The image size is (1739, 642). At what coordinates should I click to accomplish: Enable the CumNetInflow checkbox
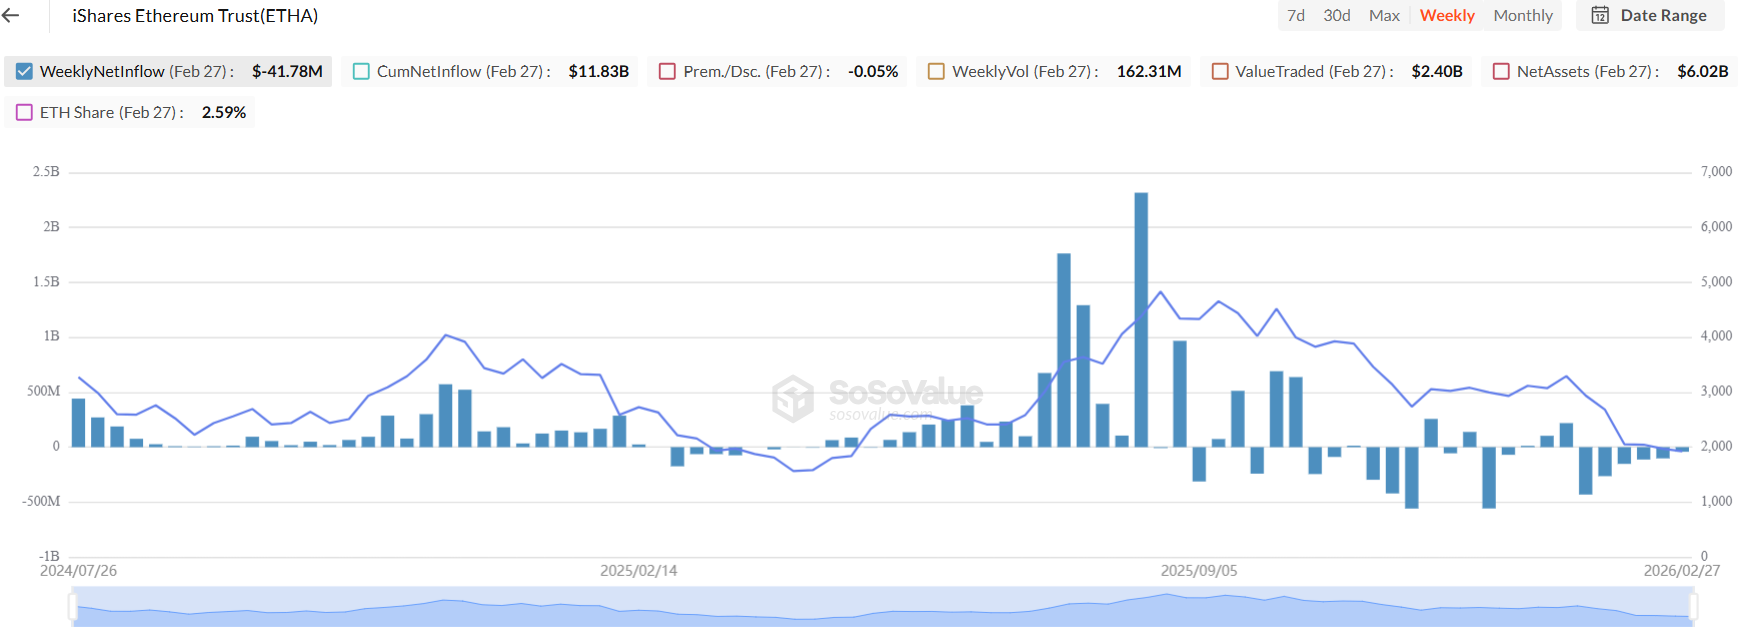(361, 71)
